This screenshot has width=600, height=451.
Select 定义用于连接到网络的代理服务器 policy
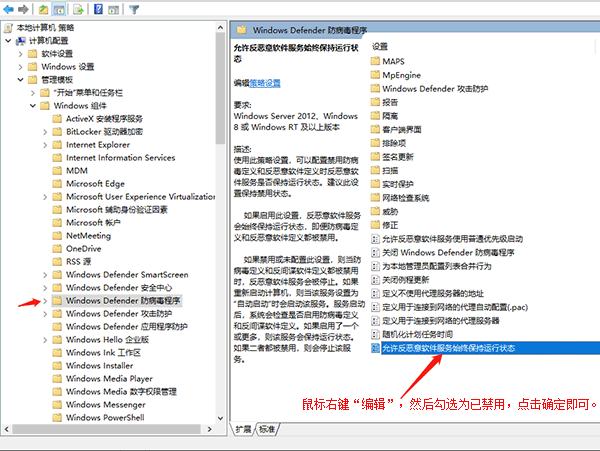pos(441,321)
